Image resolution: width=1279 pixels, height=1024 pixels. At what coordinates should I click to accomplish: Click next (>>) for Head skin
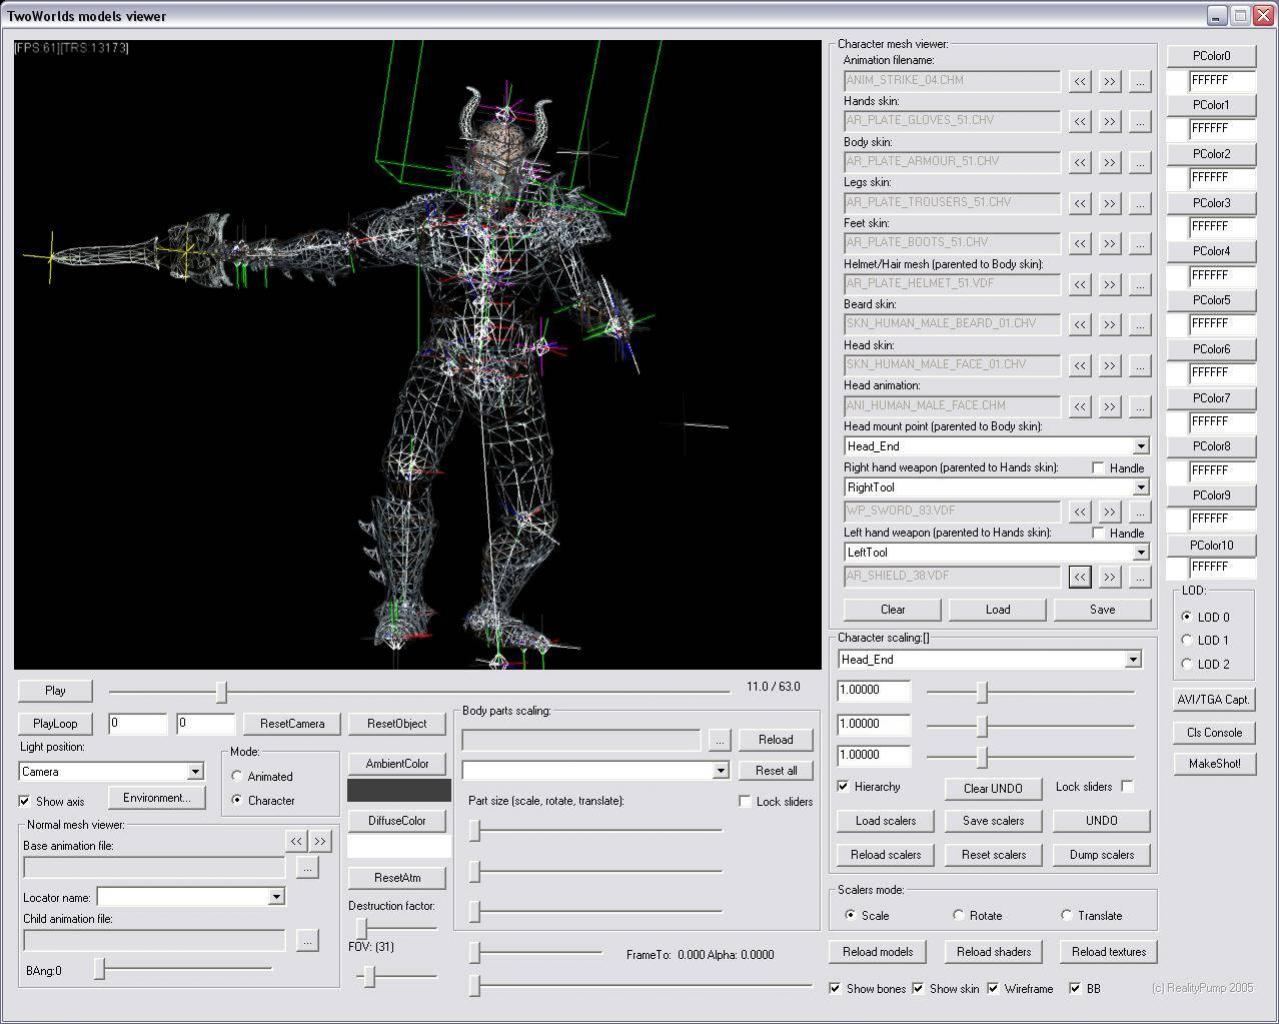pyautogui.click(x=1109, y=365)
